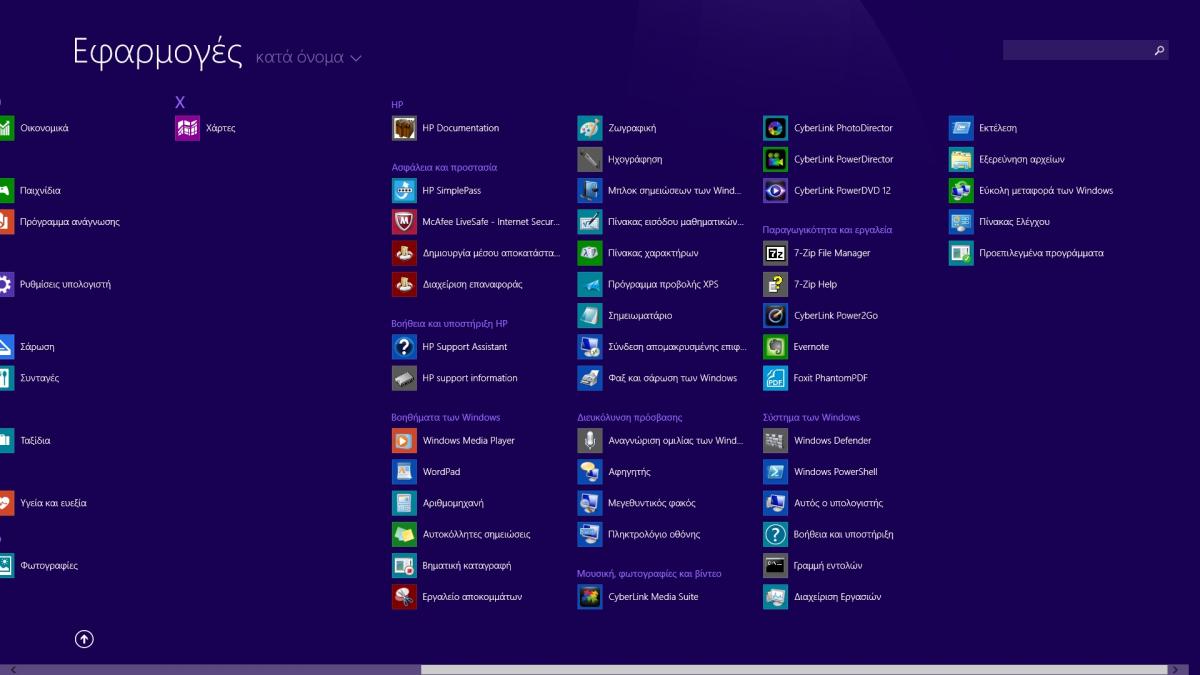
Task: Launch CyberLink Media Suite icon
Action: 590,597
